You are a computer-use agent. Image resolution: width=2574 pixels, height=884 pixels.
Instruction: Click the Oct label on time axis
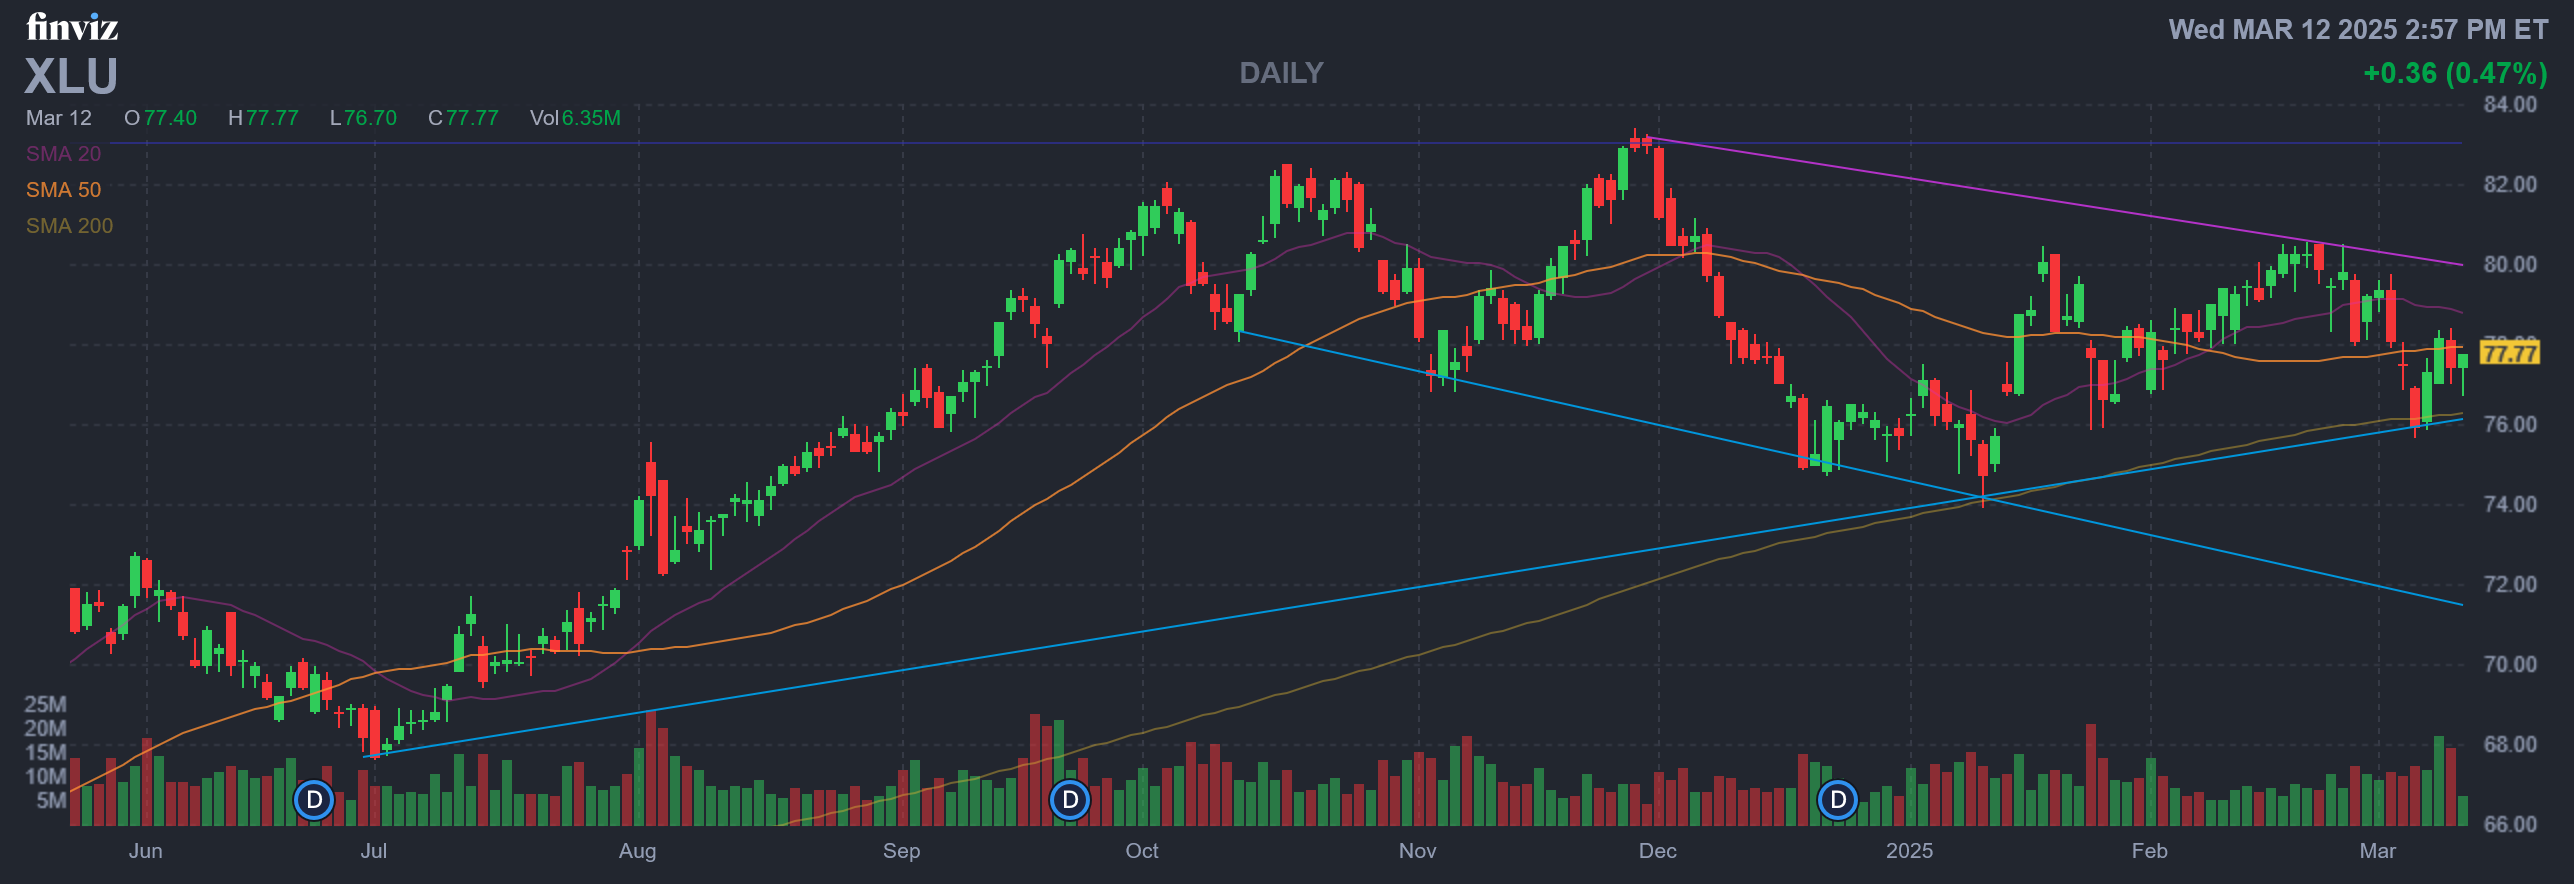[x=1141, y=851]
